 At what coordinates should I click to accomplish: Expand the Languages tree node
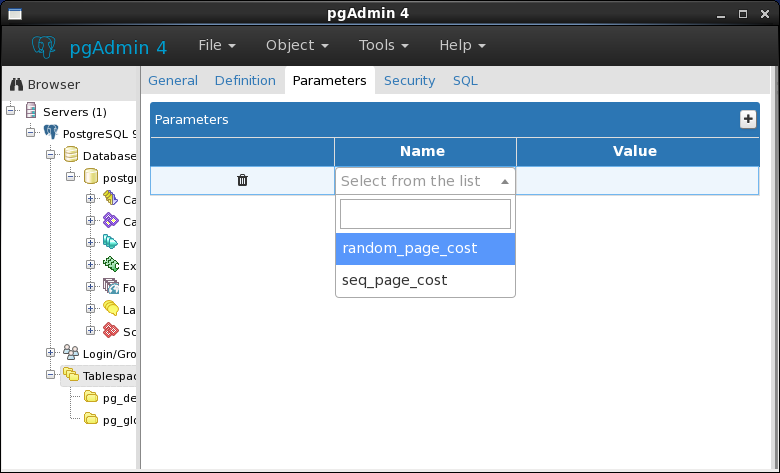coord(90,308)
